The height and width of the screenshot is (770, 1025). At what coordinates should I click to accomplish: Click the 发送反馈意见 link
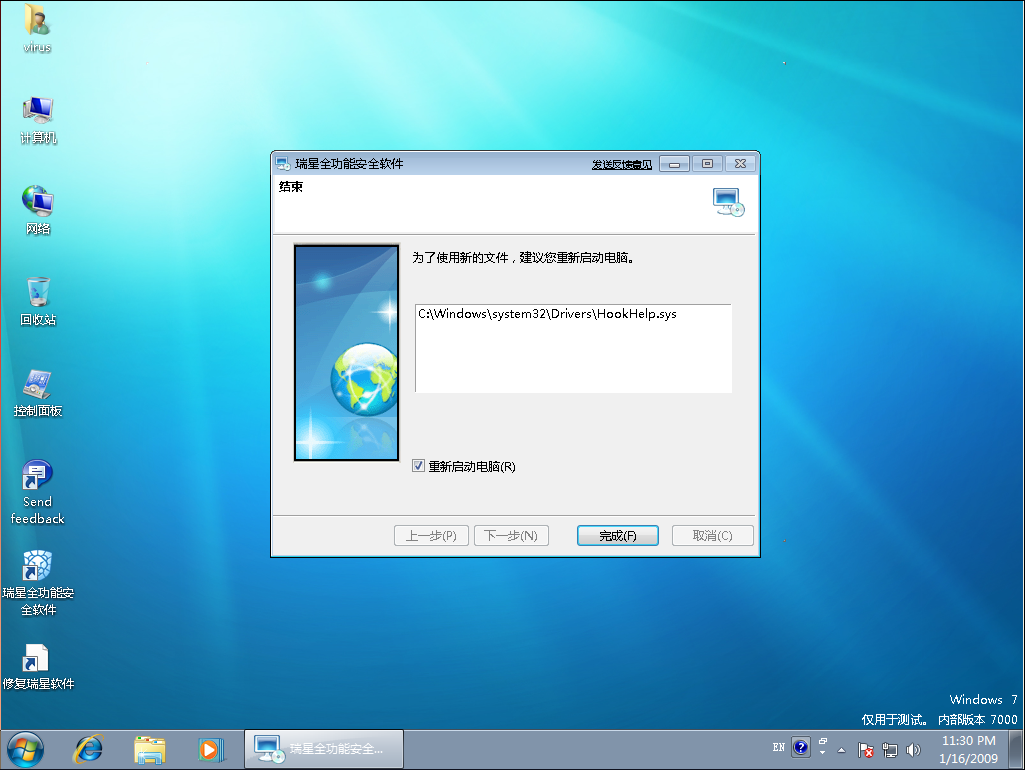pyautogui.click(x=622, y=165)
